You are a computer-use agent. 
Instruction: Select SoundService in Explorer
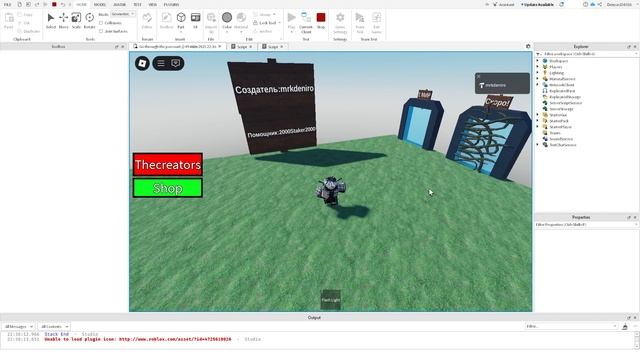tap(561, 139)
